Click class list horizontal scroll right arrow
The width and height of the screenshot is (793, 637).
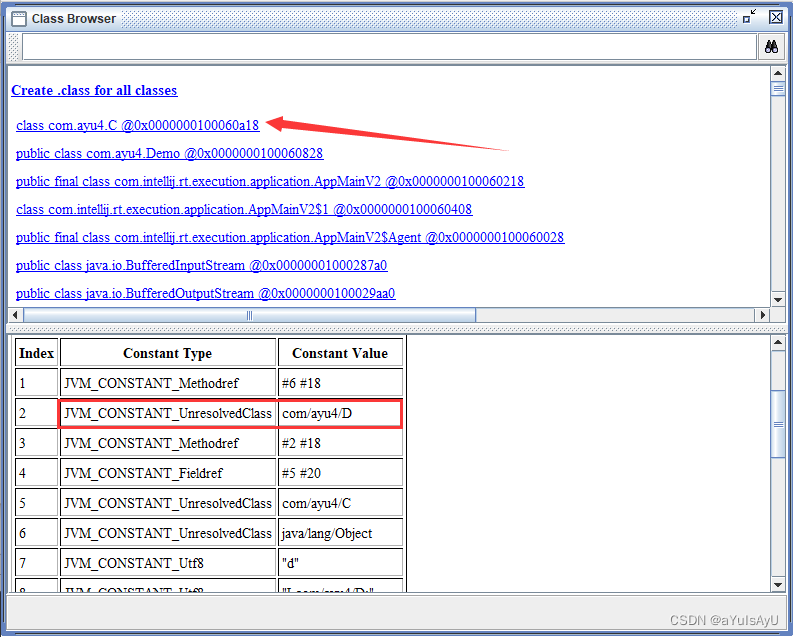point(763,315)
